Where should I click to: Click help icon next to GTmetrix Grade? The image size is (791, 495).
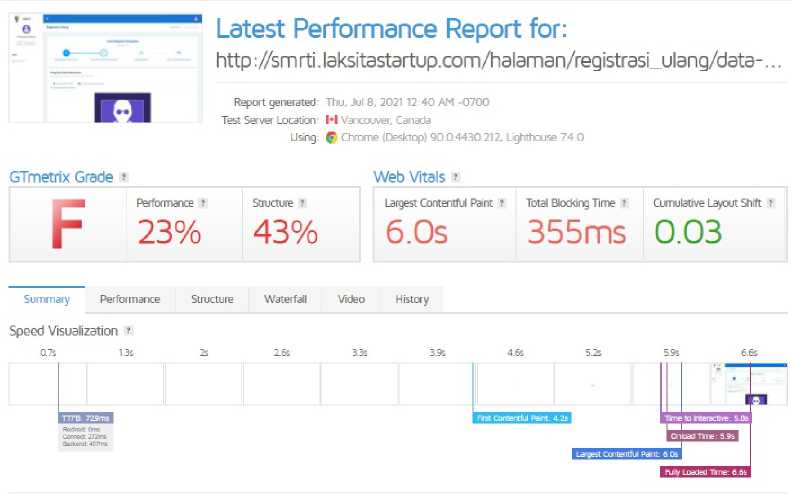coord(124,177)
